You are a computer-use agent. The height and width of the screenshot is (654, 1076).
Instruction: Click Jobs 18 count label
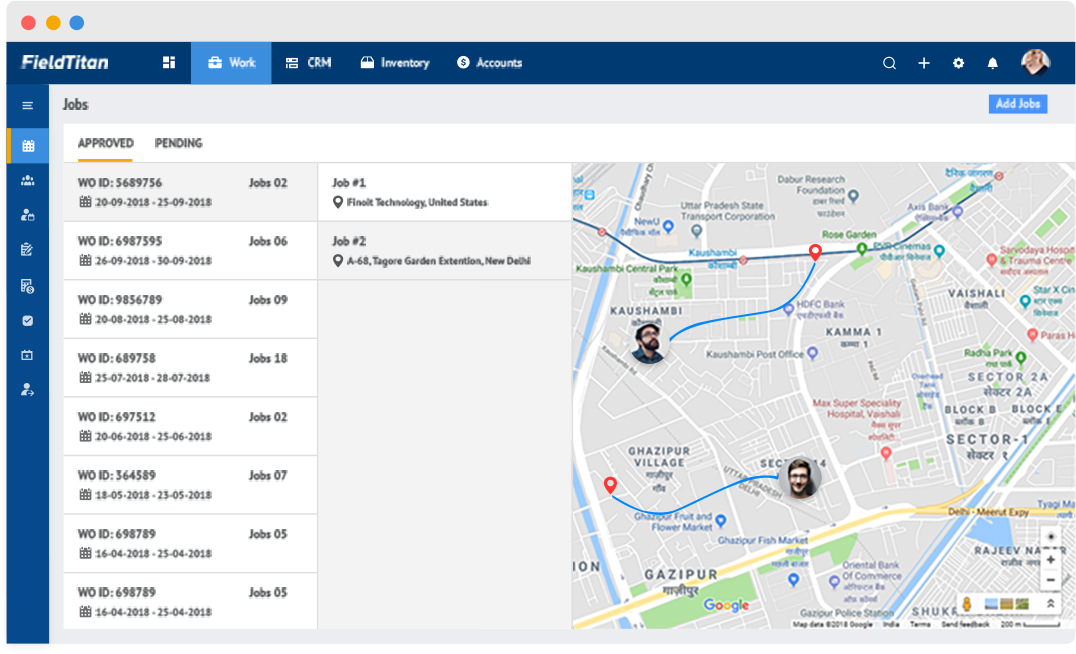268,358
